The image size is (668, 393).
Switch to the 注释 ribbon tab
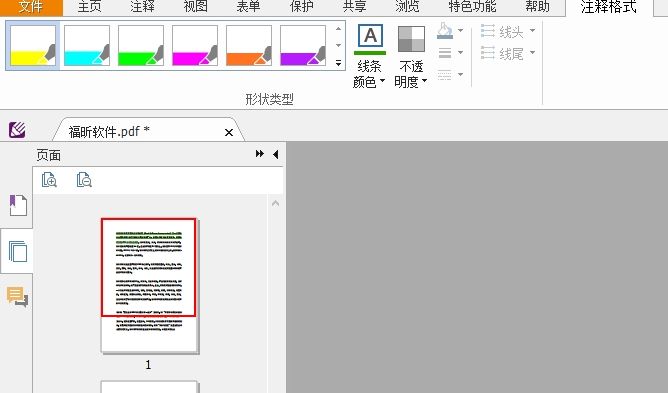tap(142, 7)
